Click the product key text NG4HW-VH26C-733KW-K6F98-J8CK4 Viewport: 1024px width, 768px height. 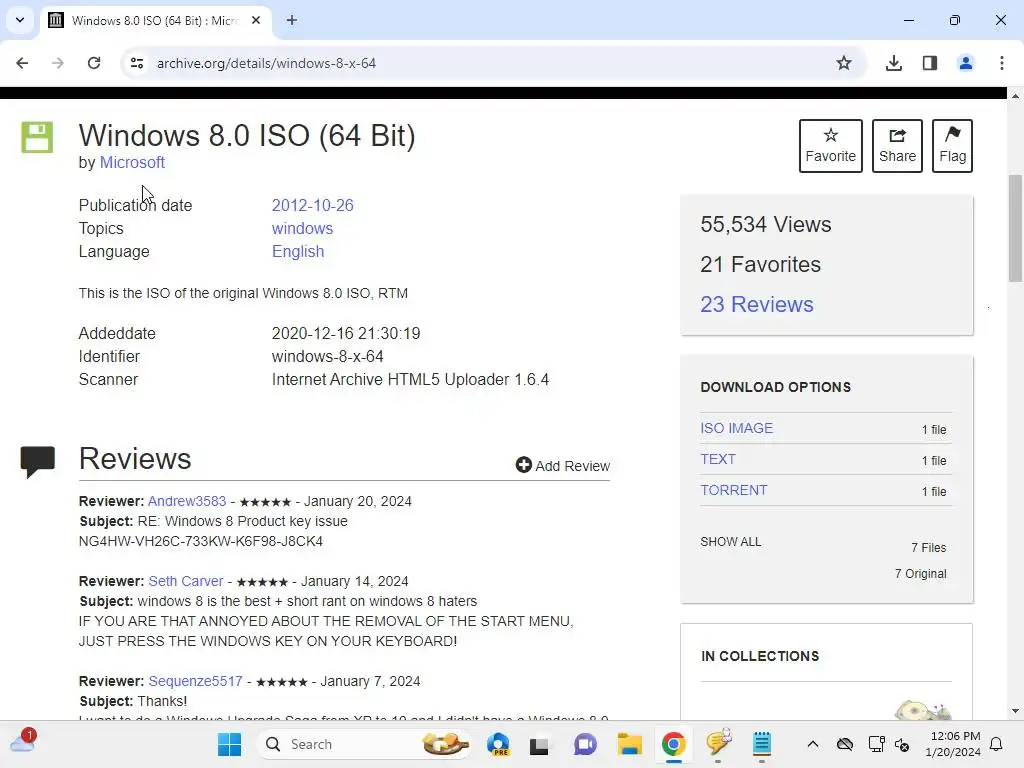200,541
